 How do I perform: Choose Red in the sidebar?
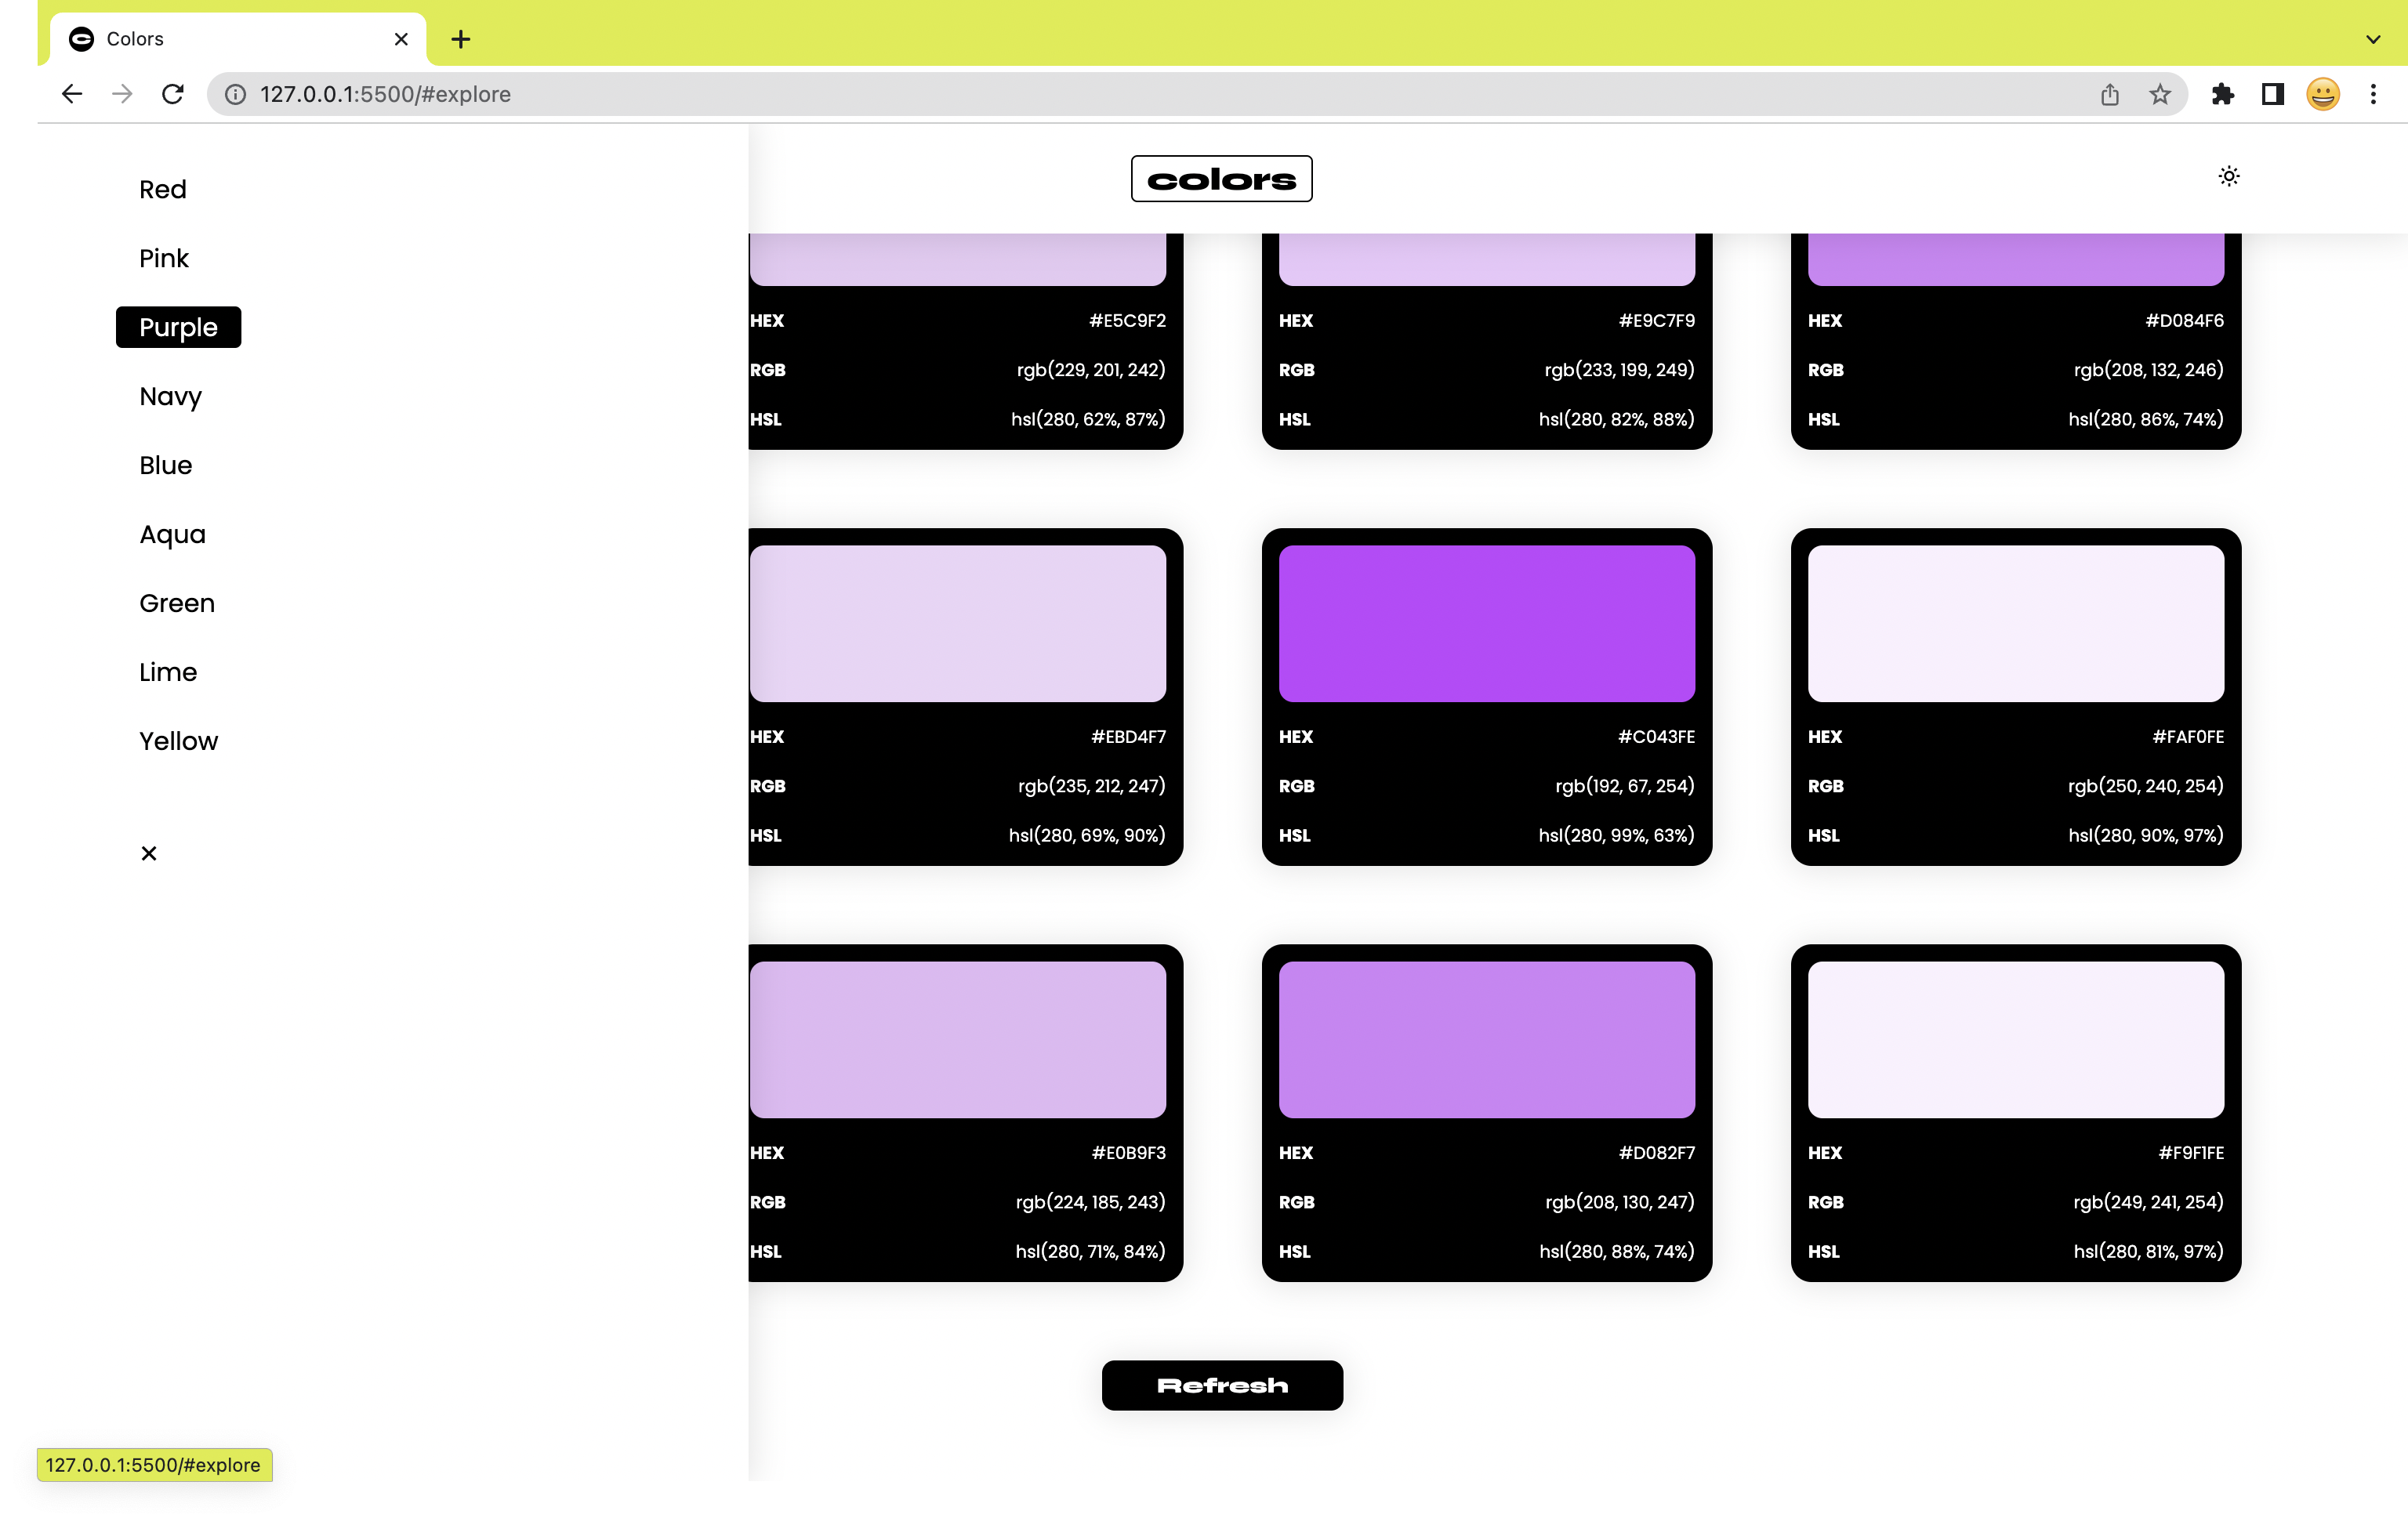(x=163, y=189)
